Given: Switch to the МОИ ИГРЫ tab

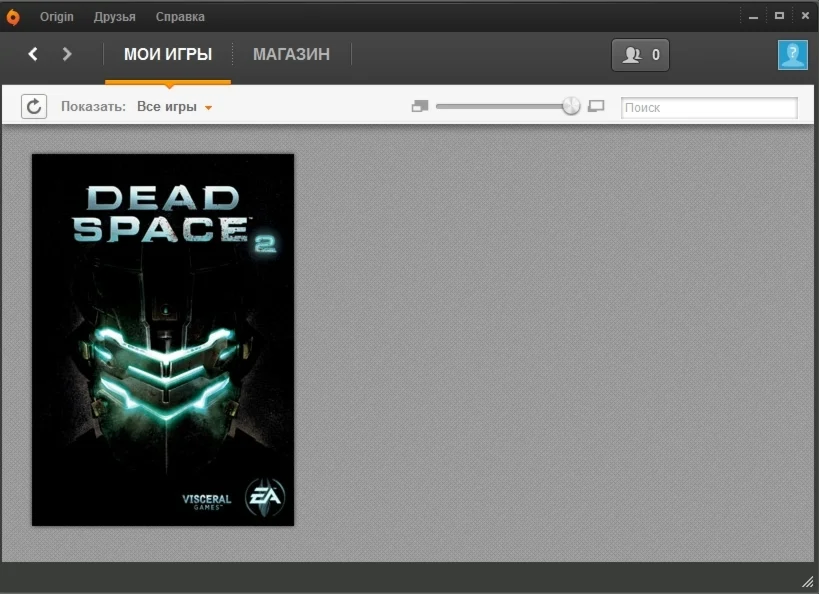Looking at the screenshot, I should tap(168, 55).
